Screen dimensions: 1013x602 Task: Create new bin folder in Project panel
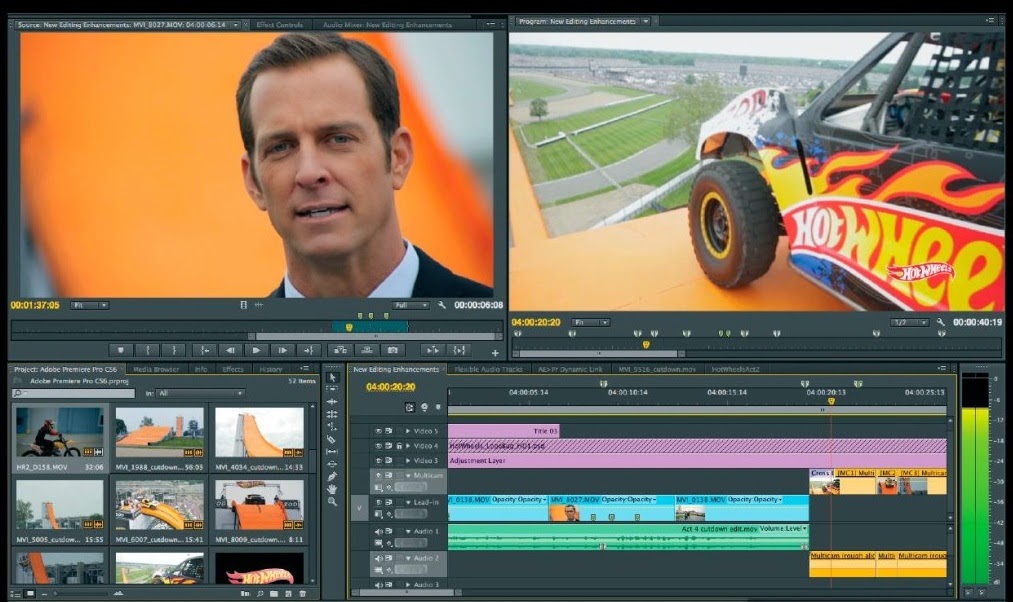(x=274, y=593)
